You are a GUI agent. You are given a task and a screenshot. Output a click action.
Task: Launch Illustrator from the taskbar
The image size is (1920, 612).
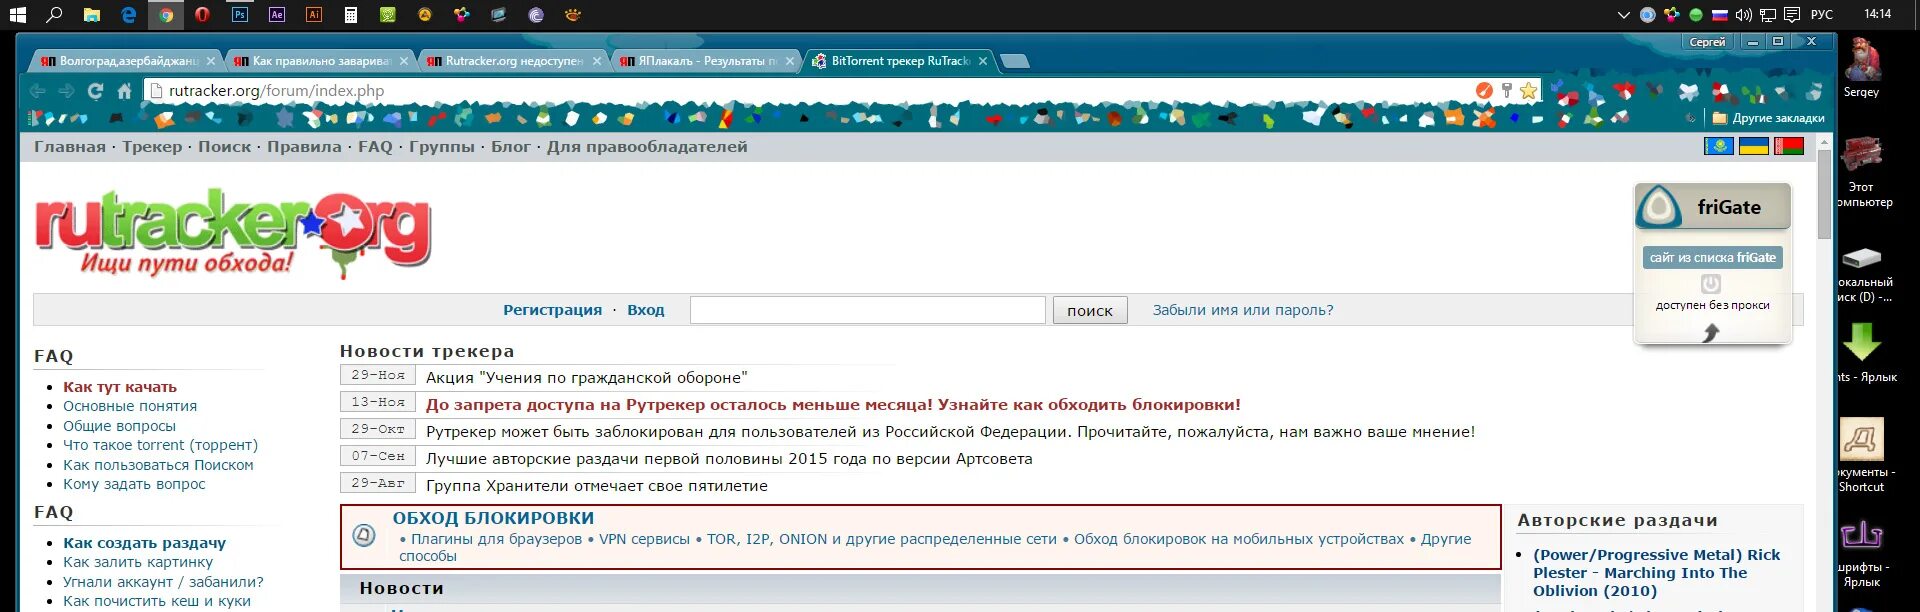pyautogui.click(x=314, y=15)
